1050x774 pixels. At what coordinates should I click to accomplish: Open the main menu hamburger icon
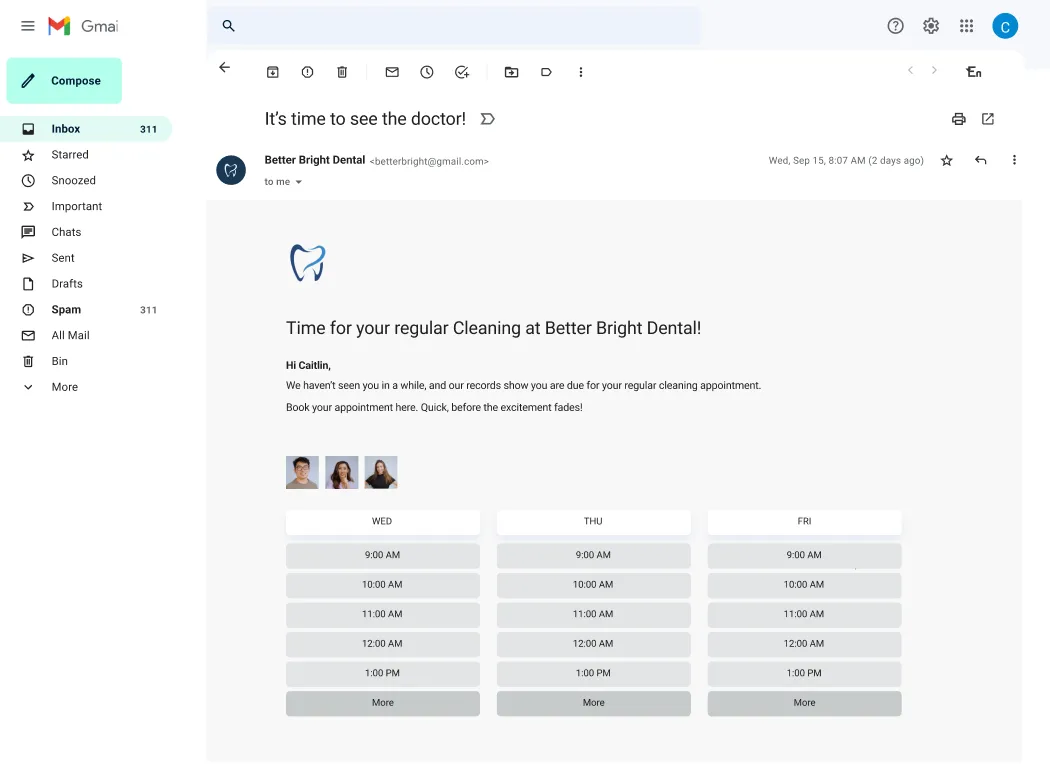tap(27, 26)
